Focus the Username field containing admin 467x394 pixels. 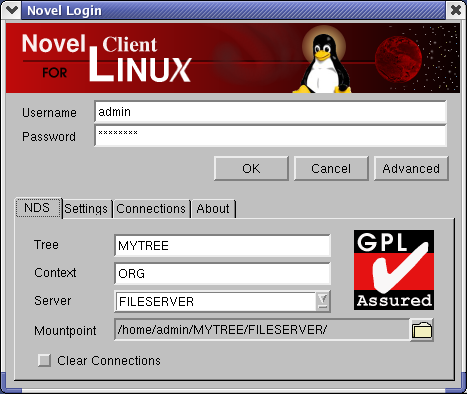[270, 112]
